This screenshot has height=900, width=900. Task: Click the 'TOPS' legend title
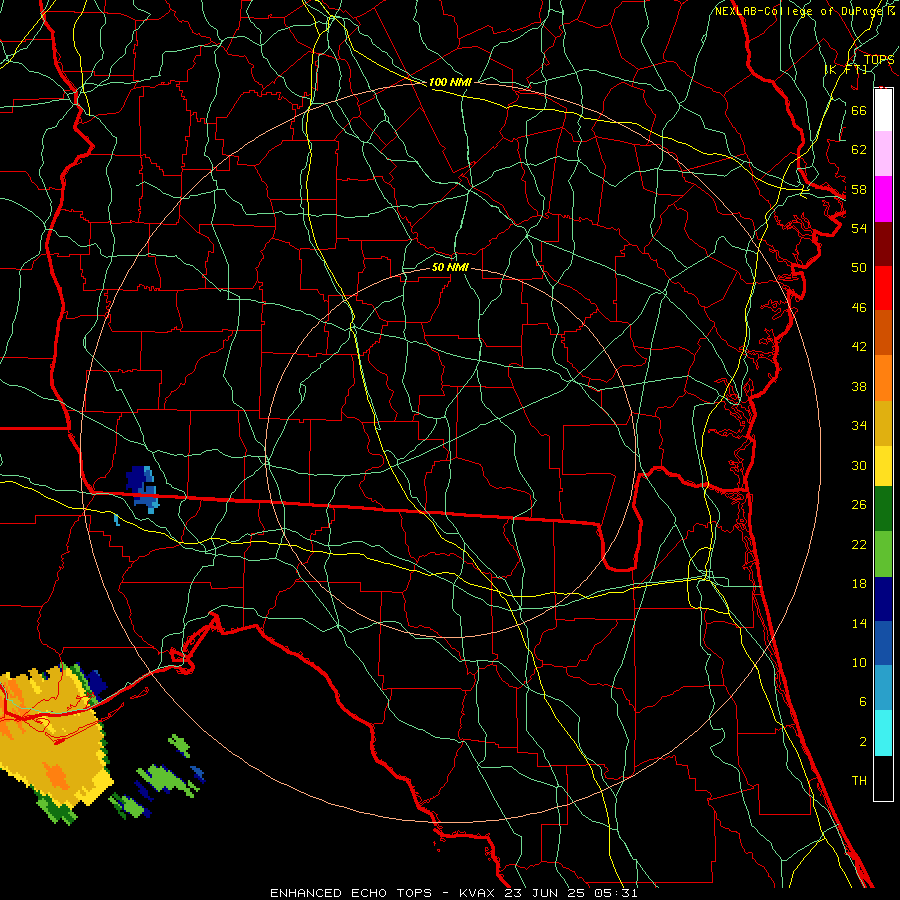[x=879, y=59]
